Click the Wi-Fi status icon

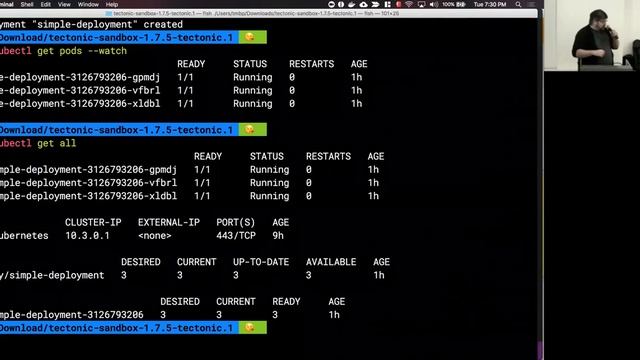pos(409,4)
